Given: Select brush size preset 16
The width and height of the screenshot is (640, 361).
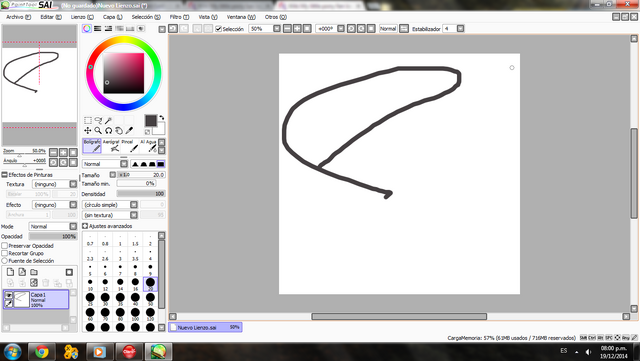Looking at the screenshot, I should (x=135, y=284).
